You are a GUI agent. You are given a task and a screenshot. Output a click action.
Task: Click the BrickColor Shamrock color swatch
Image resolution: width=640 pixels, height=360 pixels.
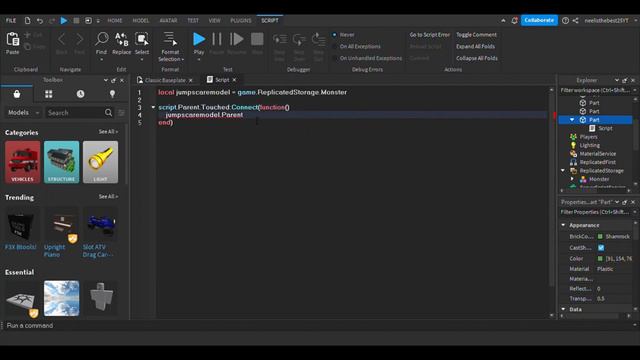pyautogui.click(x=600, y=236)
